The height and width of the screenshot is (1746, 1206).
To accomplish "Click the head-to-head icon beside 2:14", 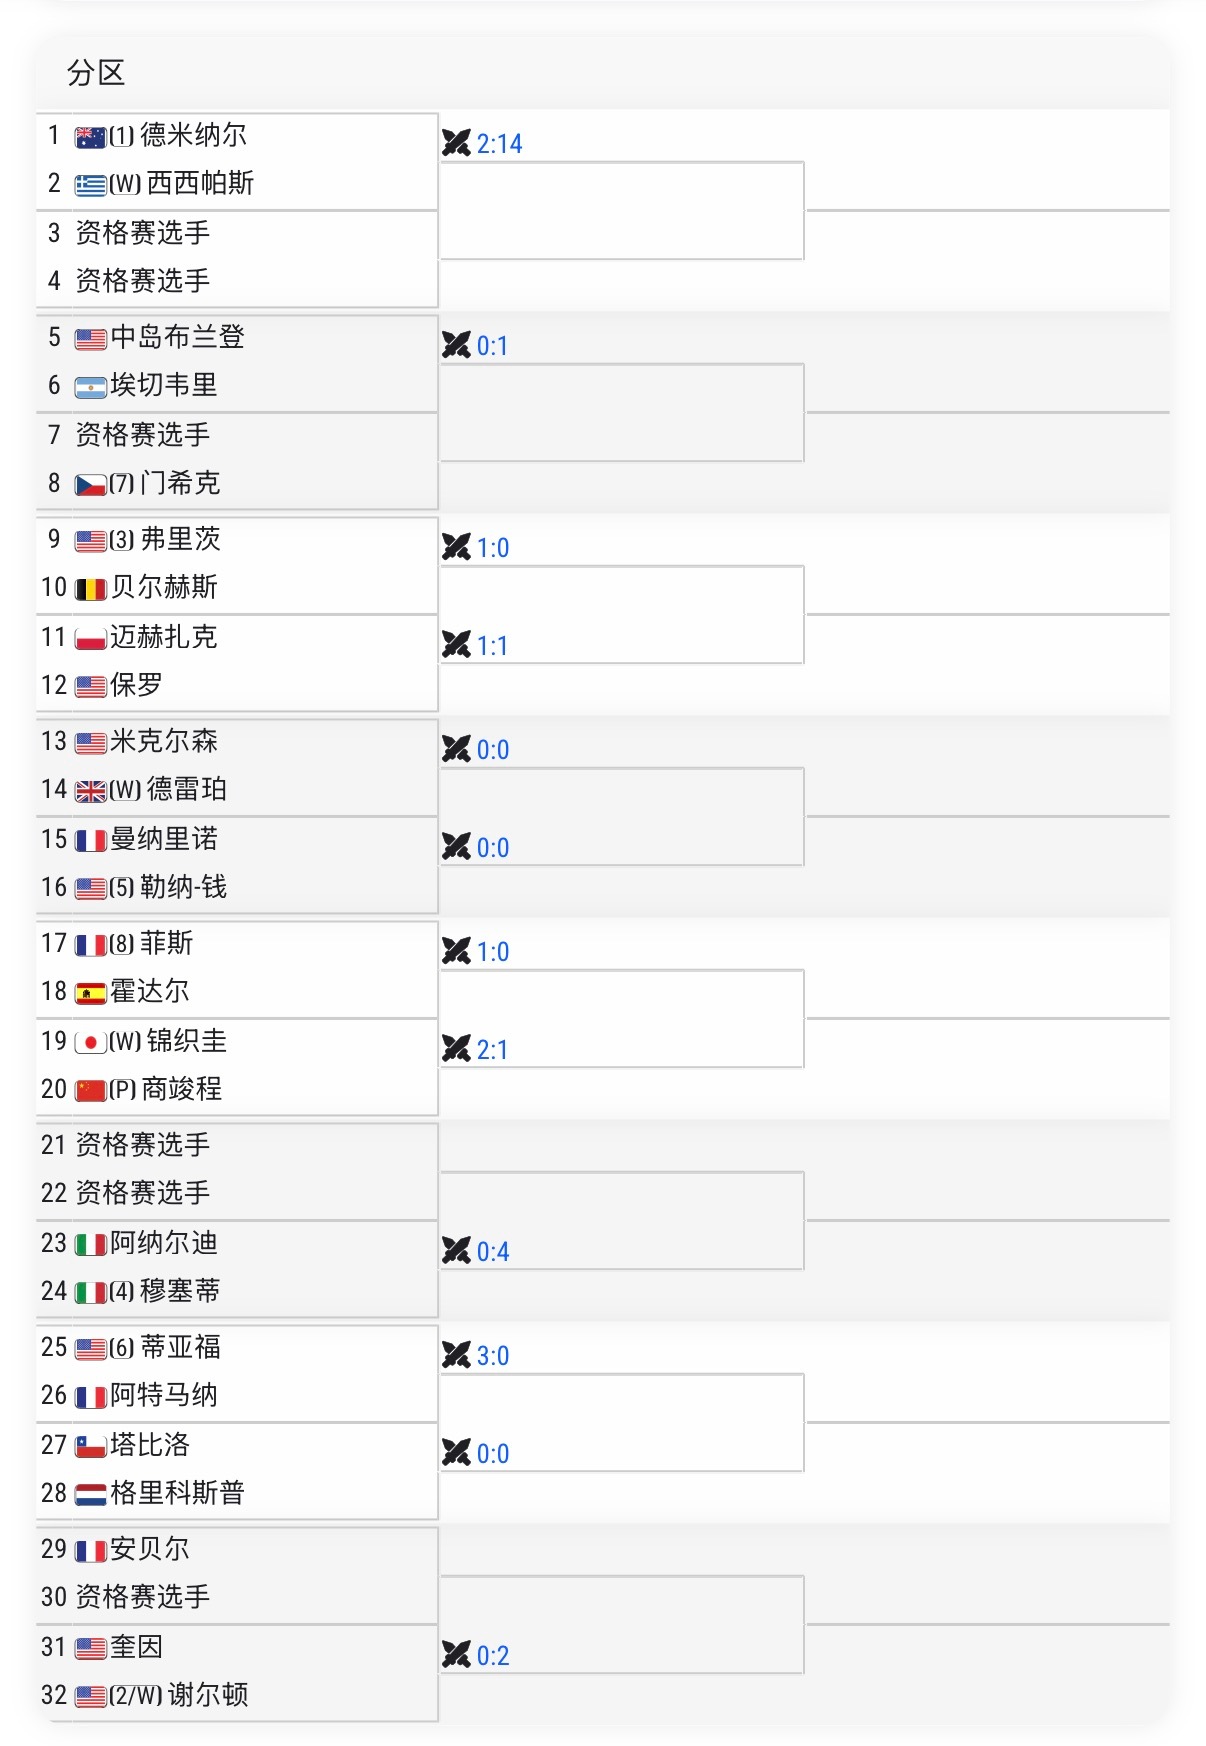I will (456, 143).
